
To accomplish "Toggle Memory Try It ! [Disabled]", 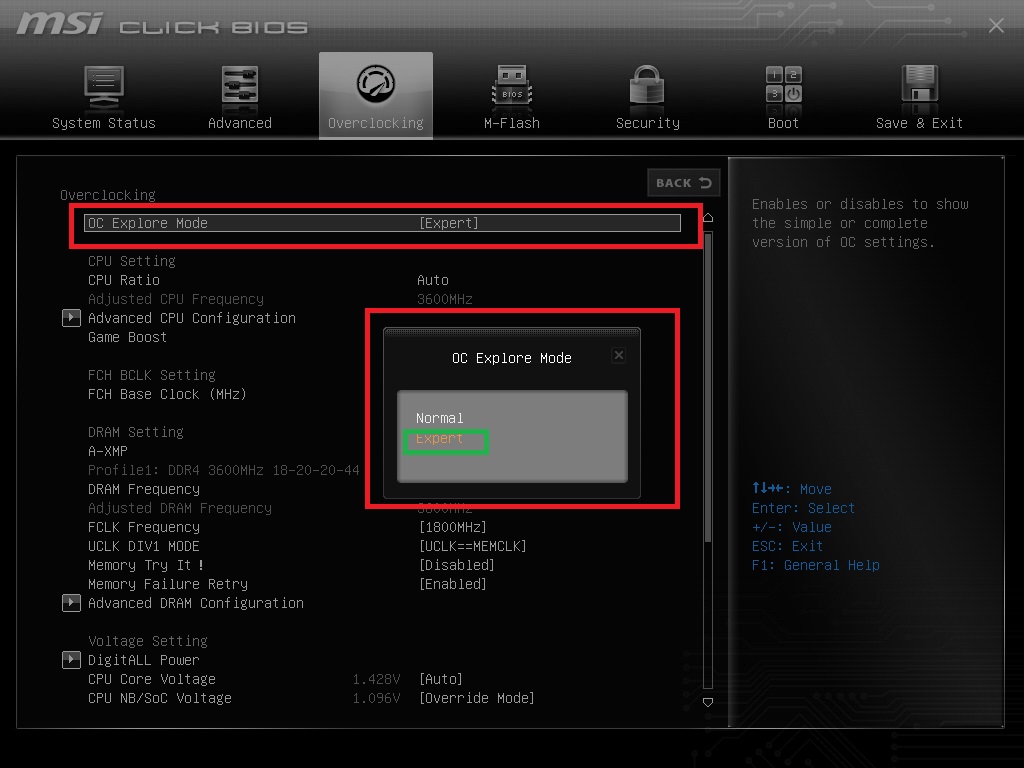I will (456, 565).
